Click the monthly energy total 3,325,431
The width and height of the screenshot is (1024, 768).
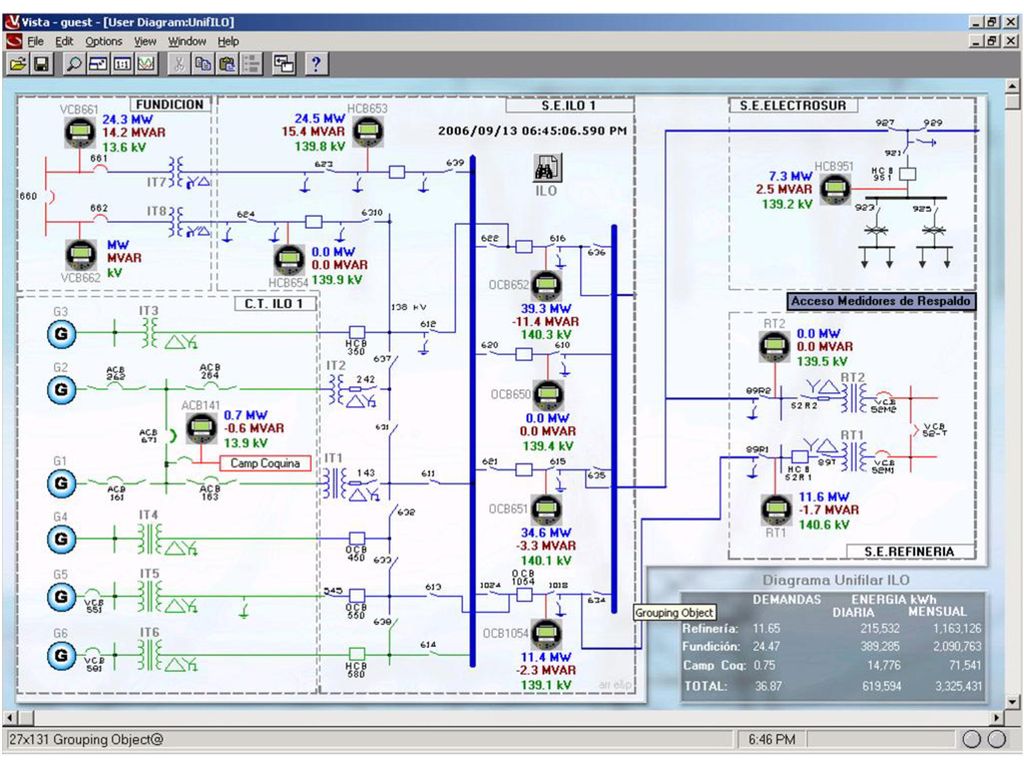958,686
